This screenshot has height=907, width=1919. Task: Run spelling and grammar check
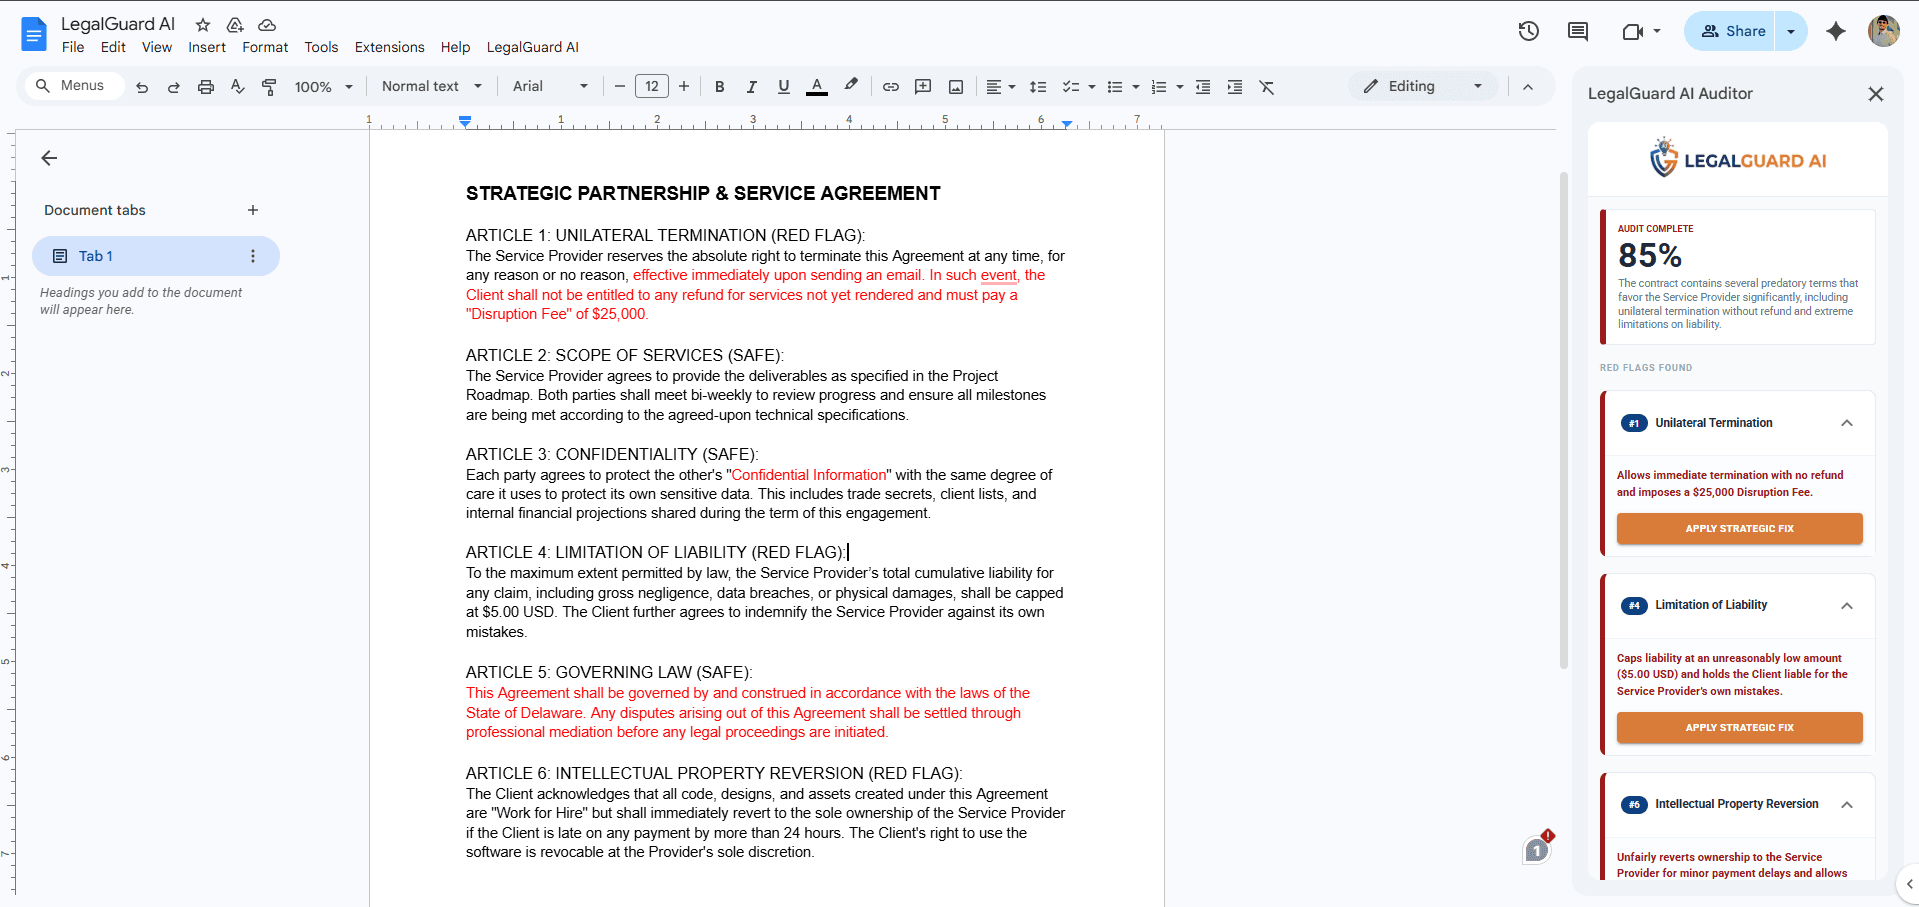(x=238, y=87)
